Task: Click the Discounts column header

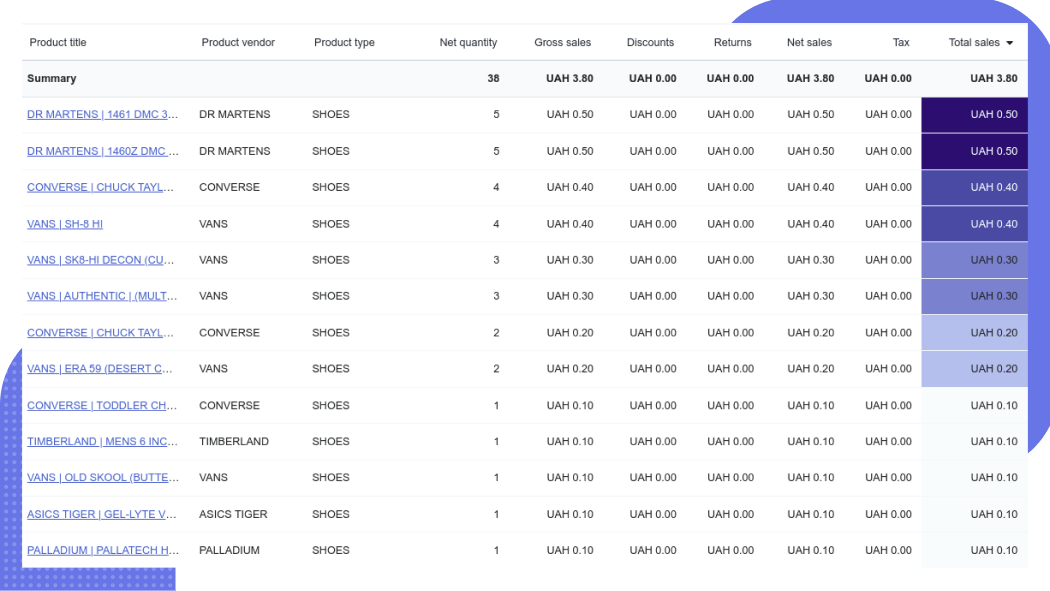Action: [650, 42]
